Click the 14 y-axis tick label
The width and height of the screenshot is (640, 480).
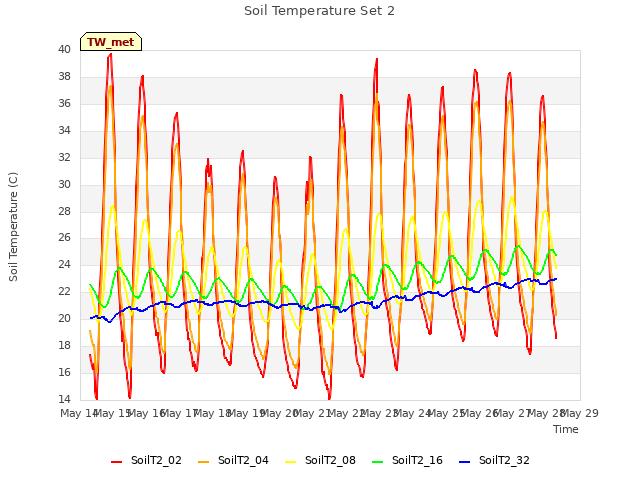click(64, 399)
